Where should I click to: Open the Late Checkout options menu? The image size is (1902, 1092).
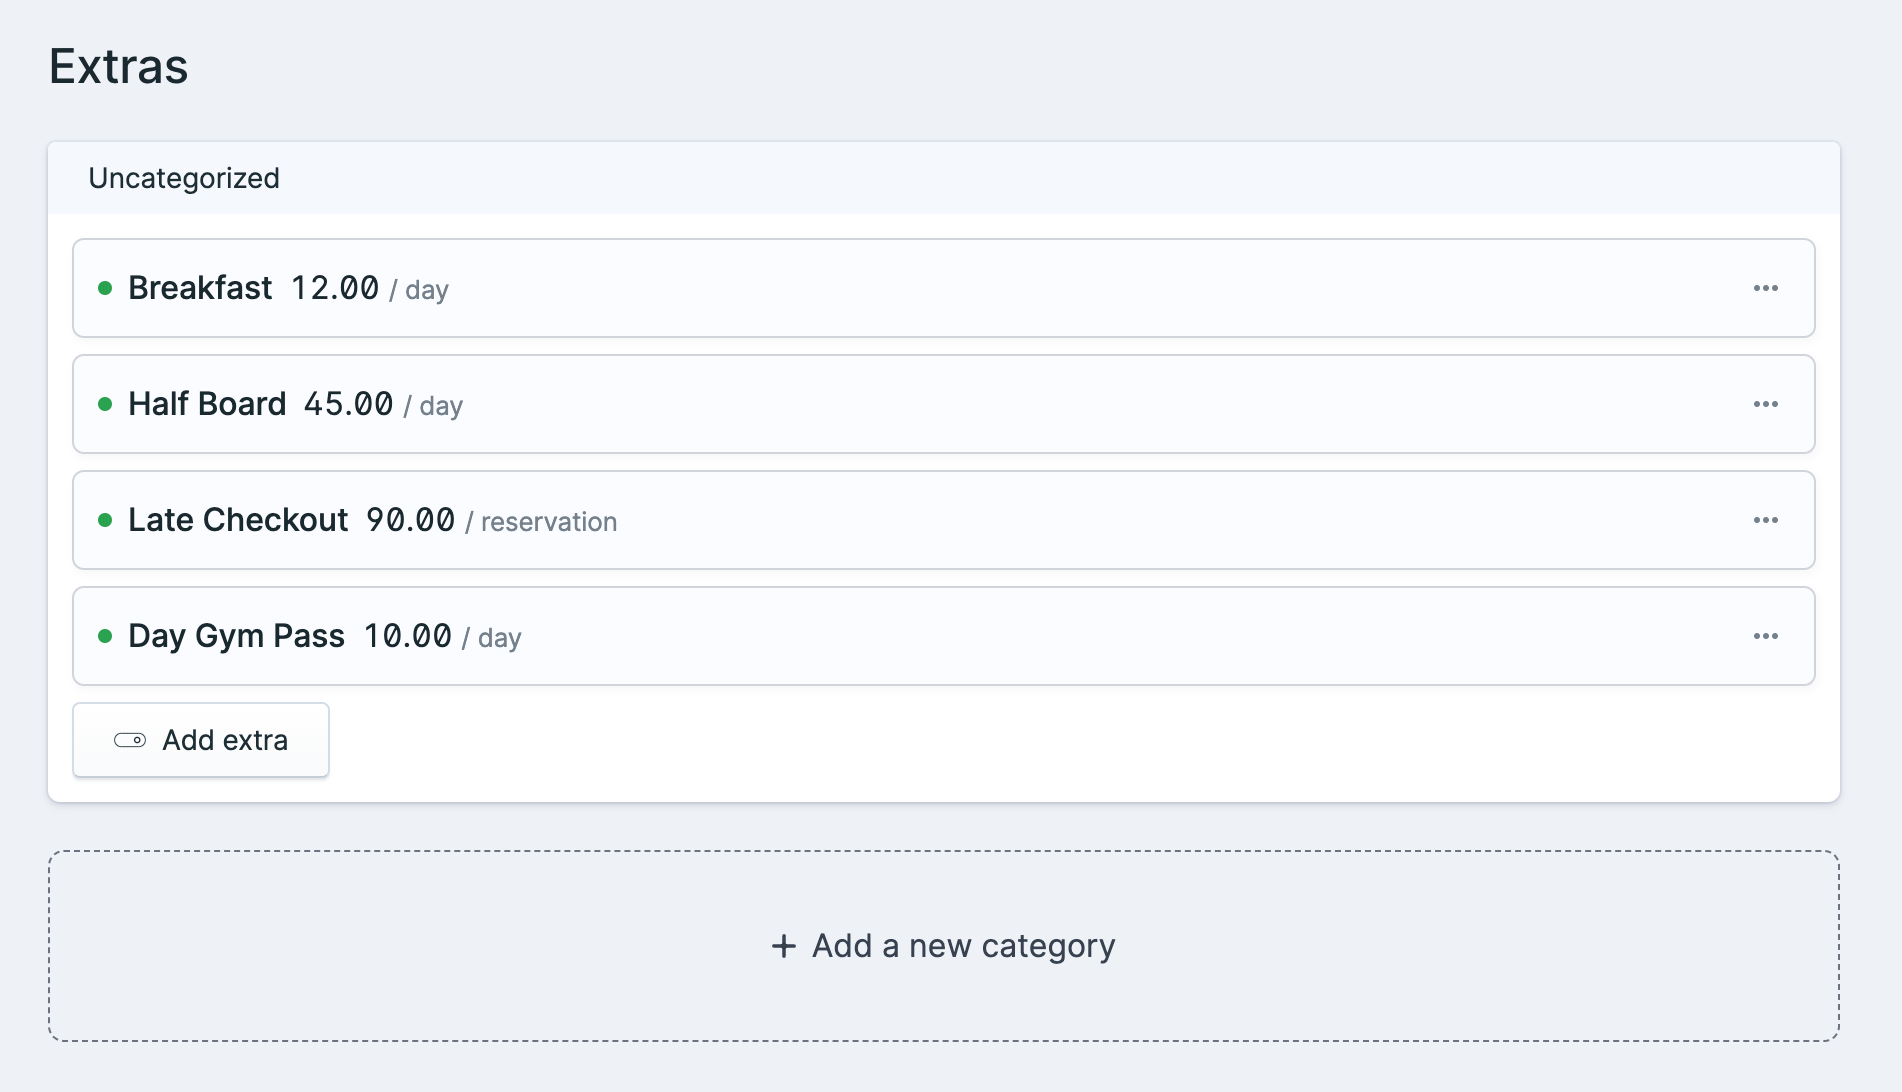click(x=1766, y=520)
